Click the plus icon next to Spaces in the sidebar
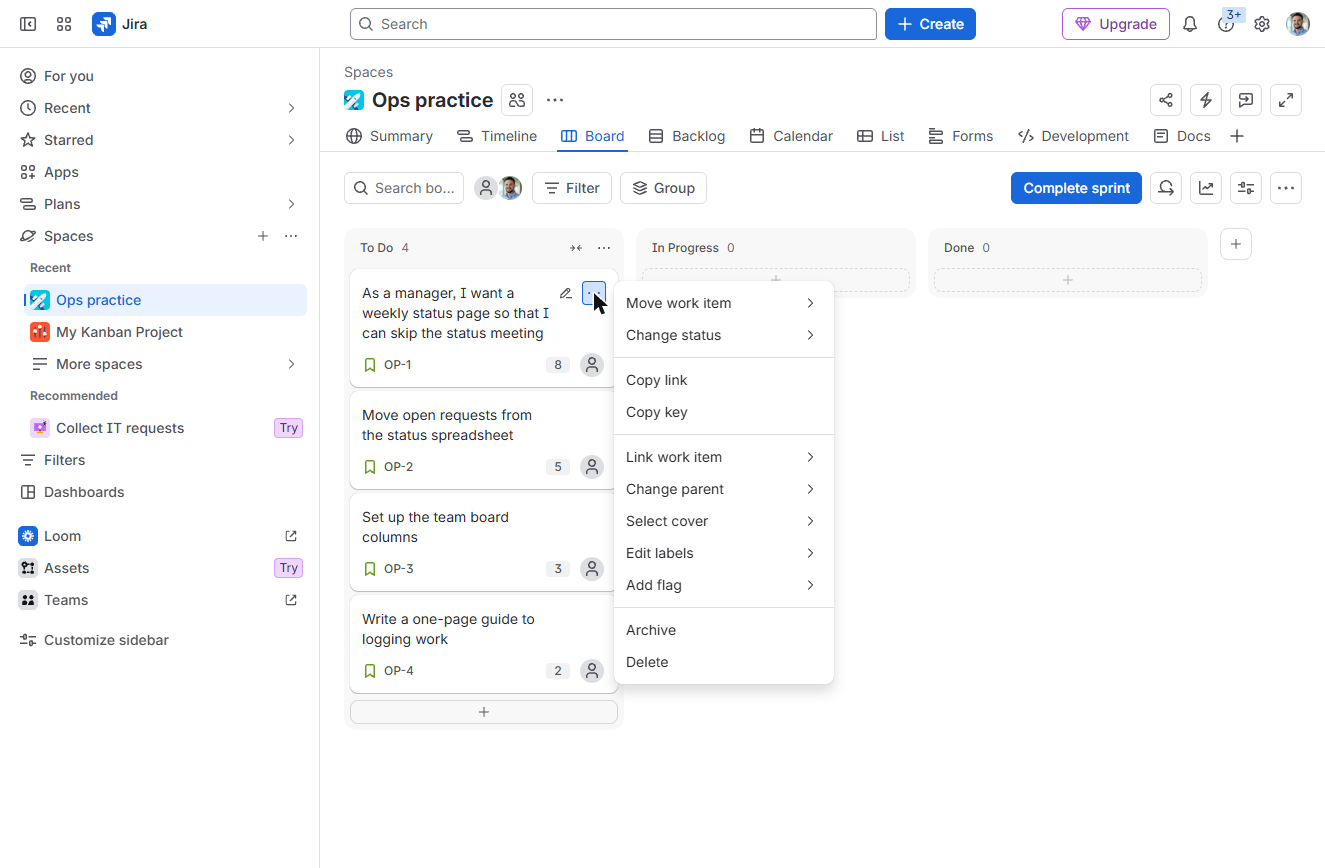The image size is (1325, 868). pyautogui.click(x=263, y=236)
